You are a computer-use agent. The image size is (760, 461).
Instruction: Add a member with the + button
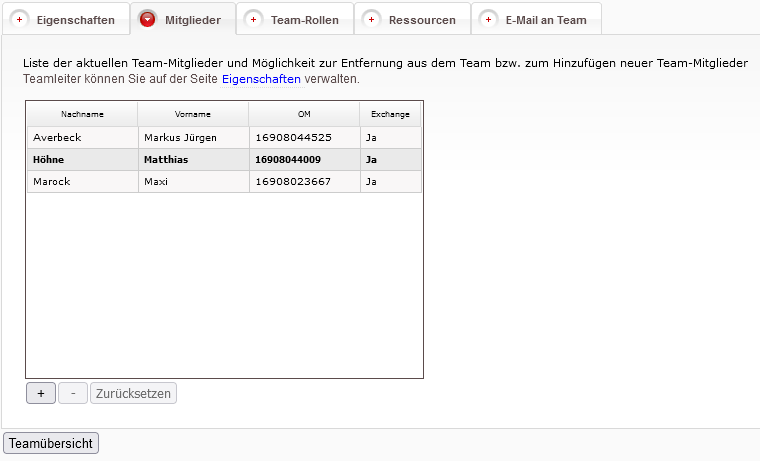(x=41, y=393)
